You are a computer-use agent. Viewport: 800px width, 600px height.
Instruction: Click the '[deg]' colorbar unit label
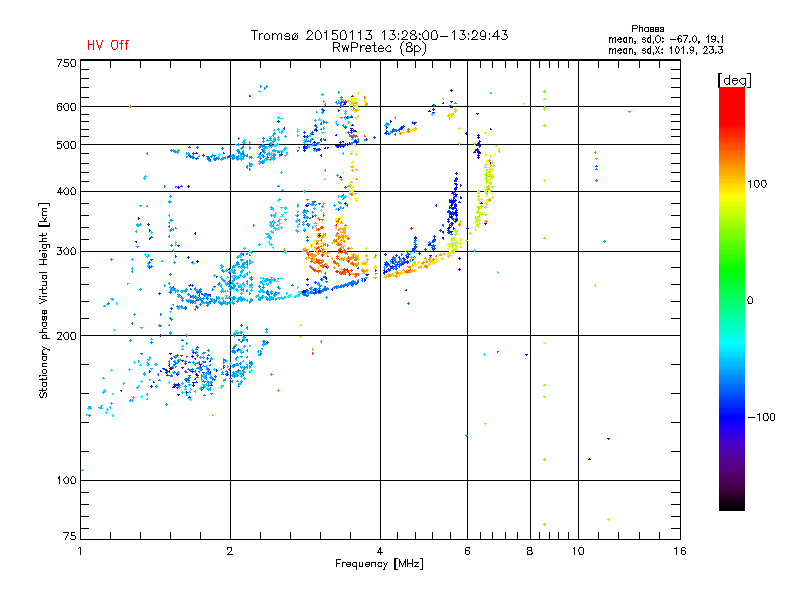(734, 80)
